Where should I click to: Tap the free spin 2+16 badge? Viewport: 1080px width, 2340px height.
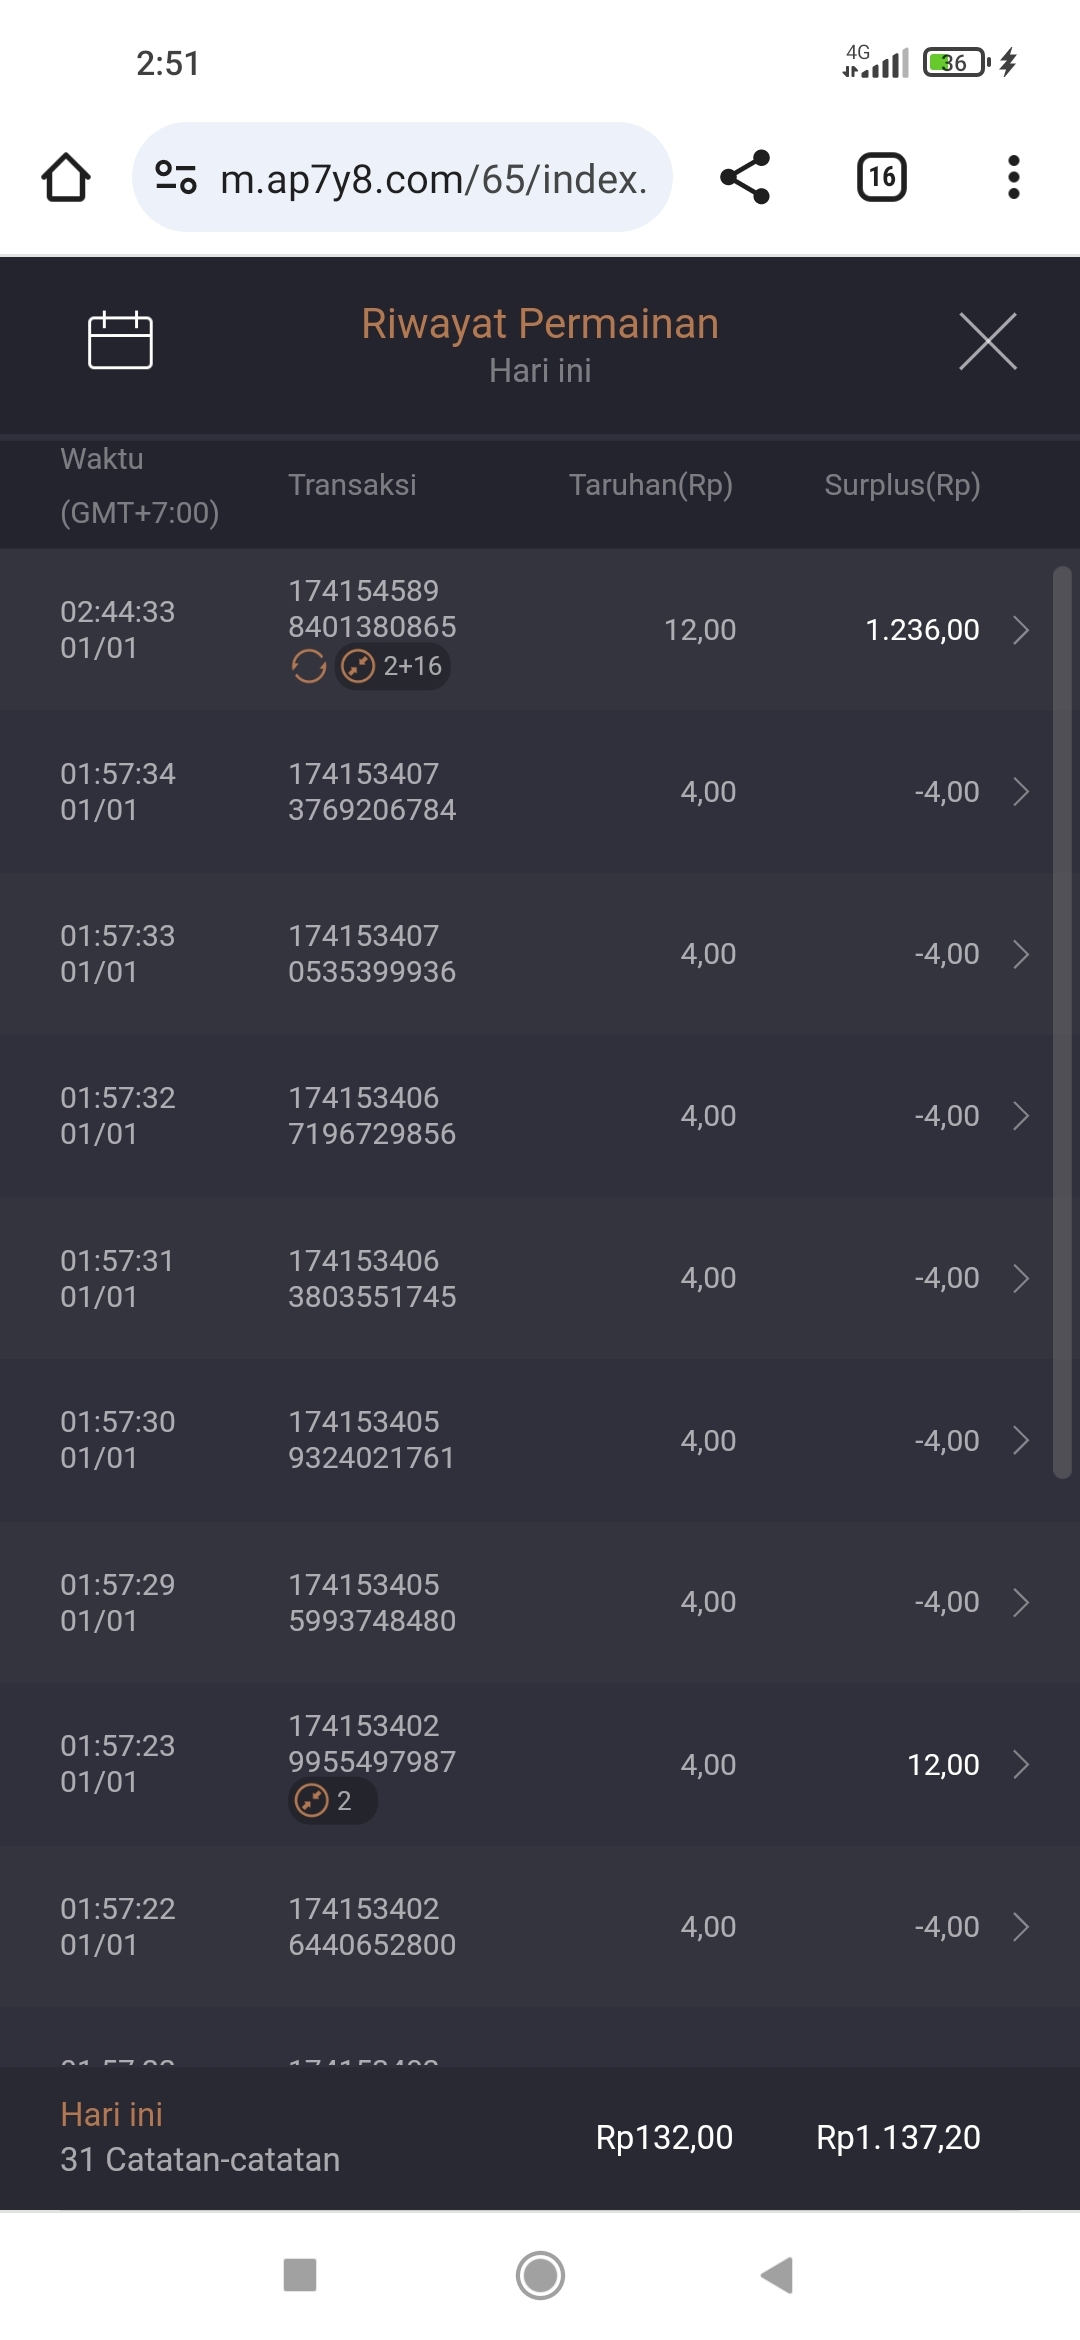click(x=393, y=666)
